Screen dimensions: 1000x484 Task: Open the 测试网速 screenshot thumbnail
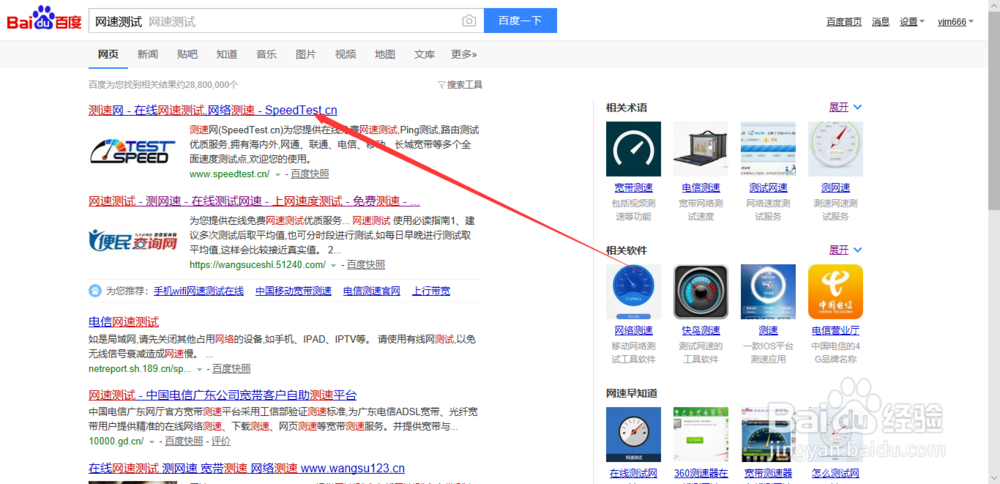click(768, 149)
